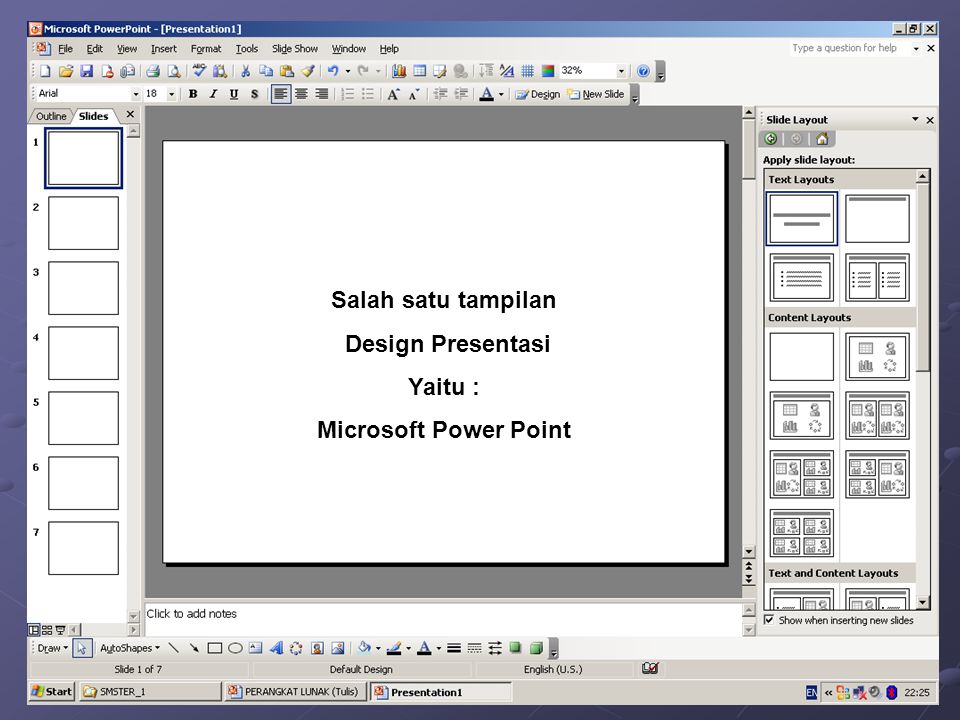Open the Font Color dropdown arrow in formatting toolbar

point(501,94)
